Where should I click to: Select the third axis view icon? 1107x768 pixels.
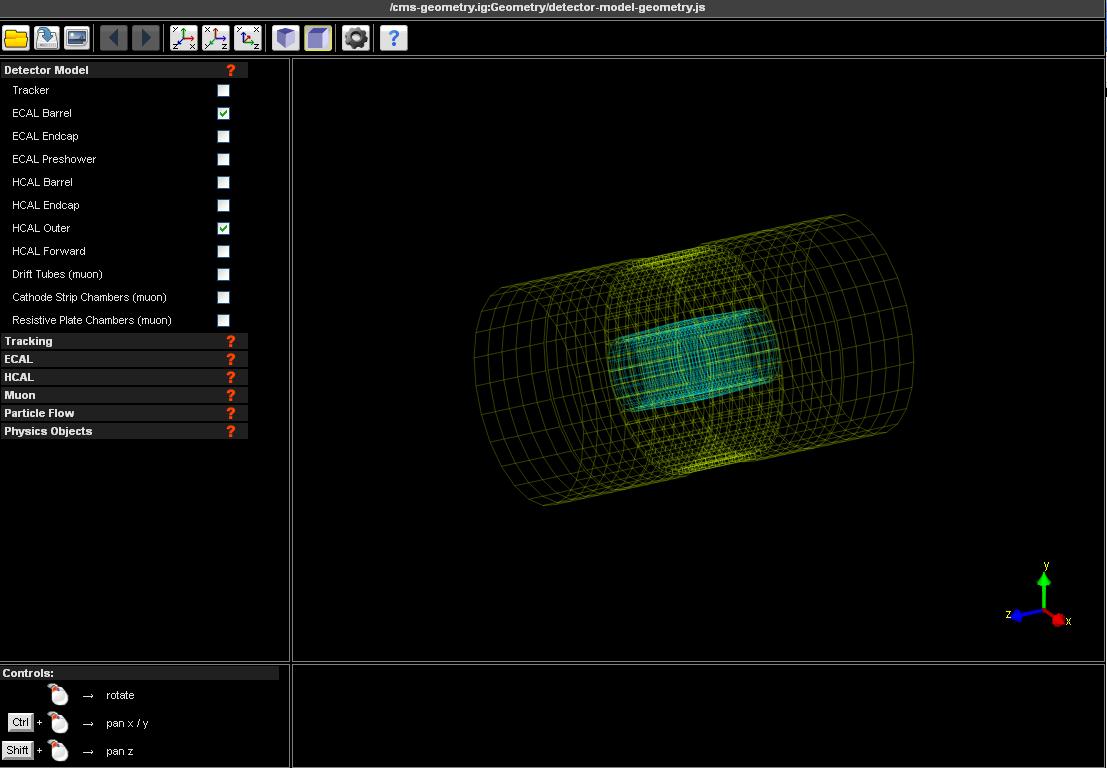click(247, 38)
